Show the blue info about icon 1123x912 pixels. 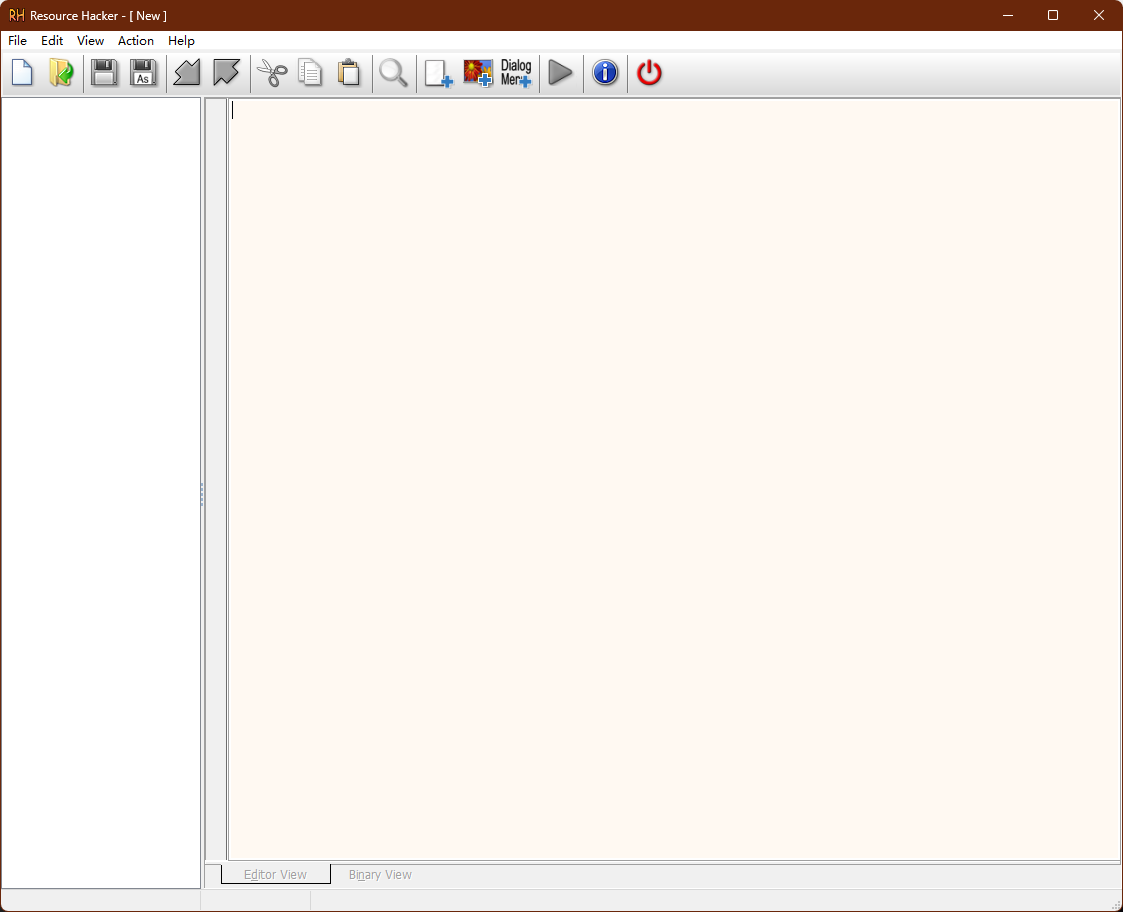(x=605, y=73)
